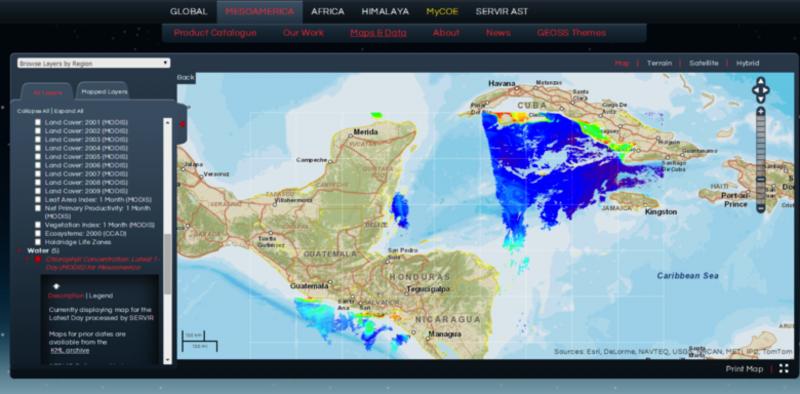Click the Caribbean Sea label on the map
The image size is (800, 394).
pyautogui.click(x=687, y=276)
